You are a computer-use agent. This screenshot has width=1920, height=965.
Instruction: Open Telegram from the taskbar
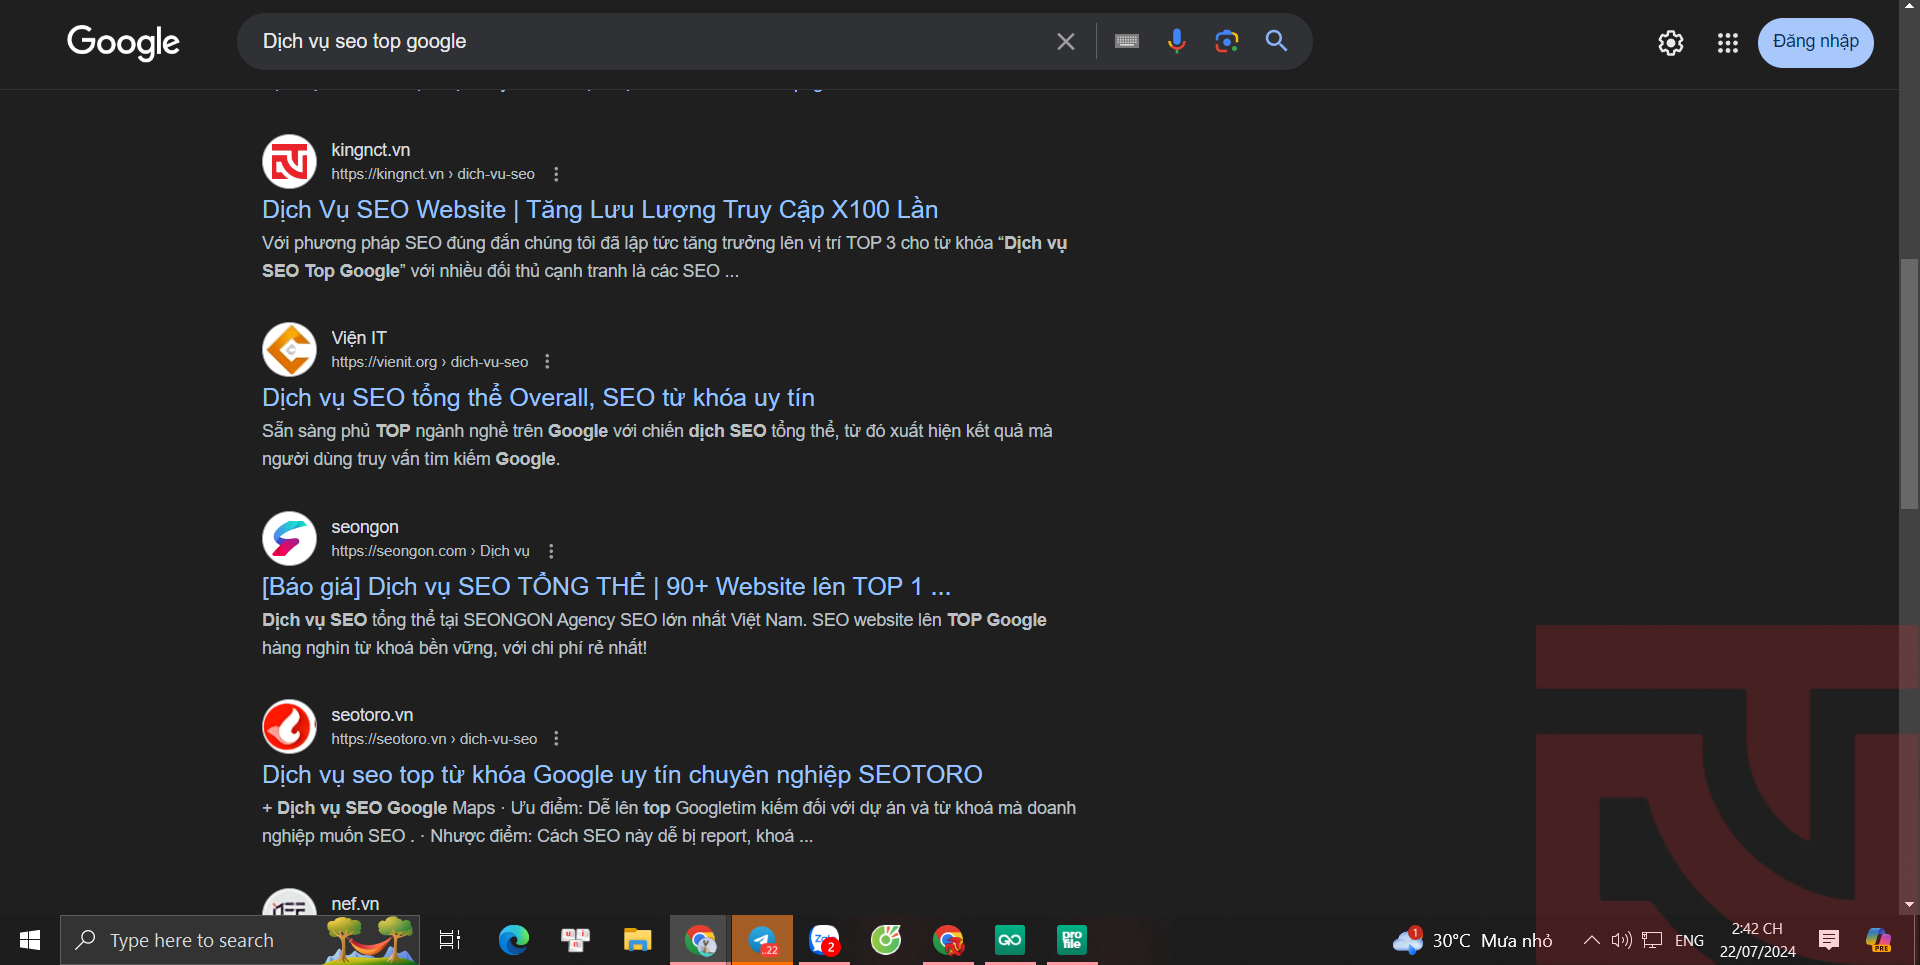(x=762, y=940)
